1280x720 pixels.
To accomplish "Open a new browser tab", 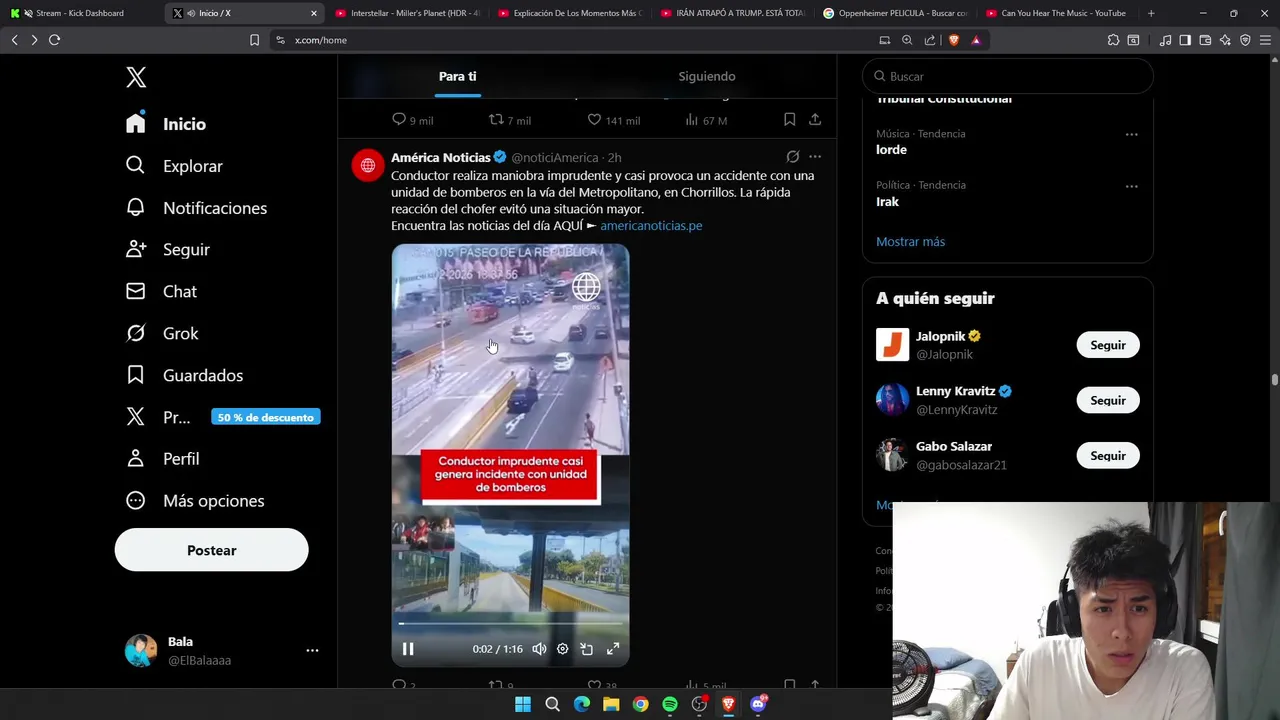I will click(x=1151, y=13).
